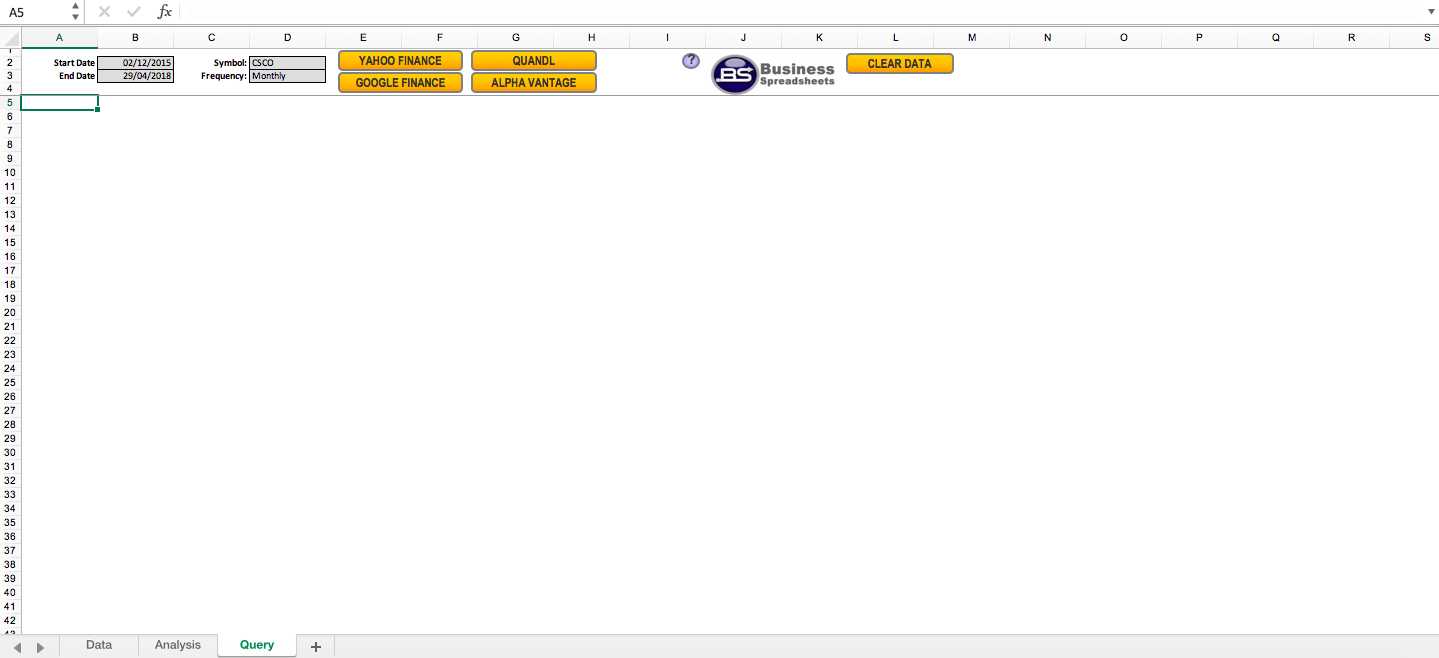Select the row 25 header

[10, 382]
